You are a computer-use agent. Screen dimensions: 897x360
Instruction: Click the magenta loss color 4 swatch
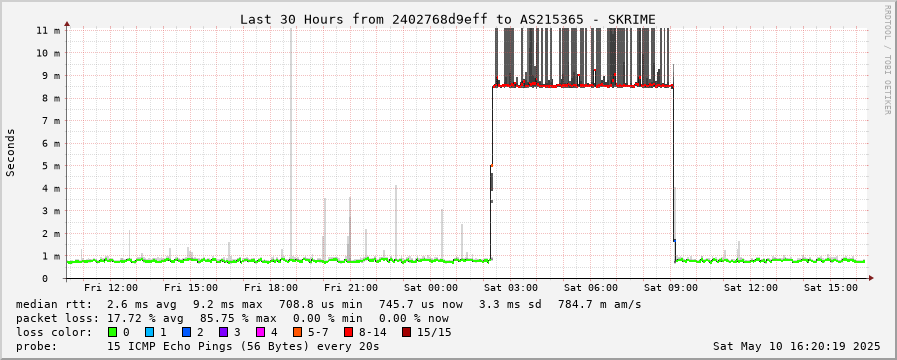(x=260, y=332)
